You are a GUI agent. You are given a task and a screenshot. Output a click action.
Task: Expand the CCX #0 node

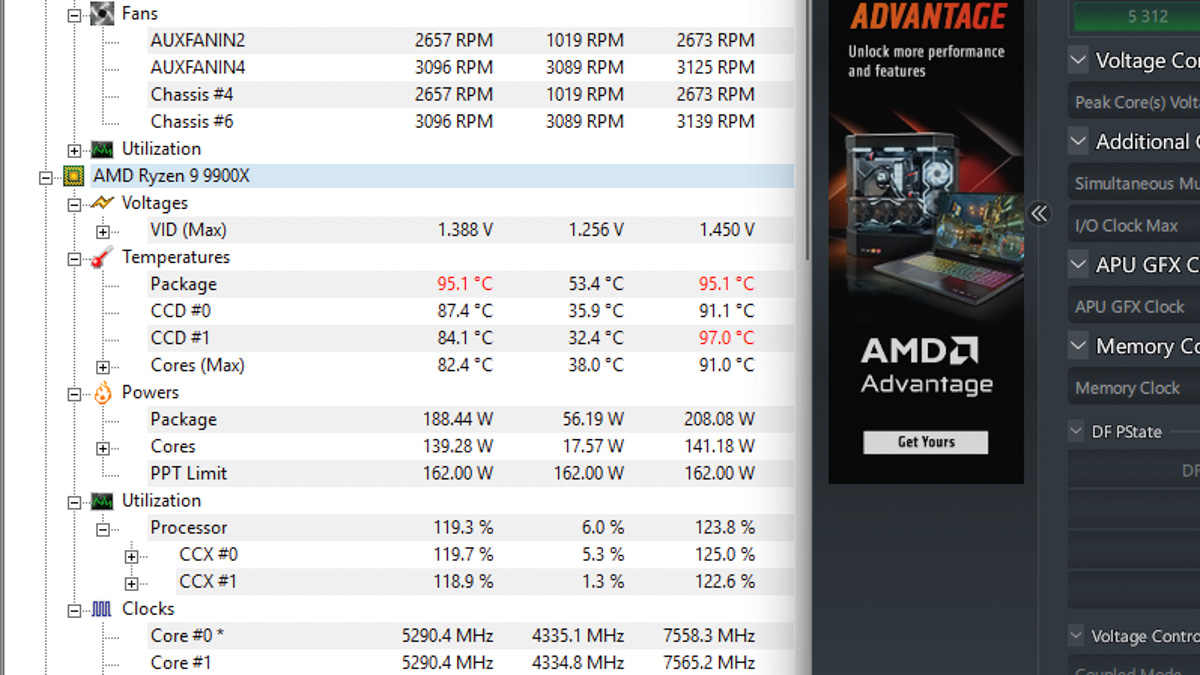coord(131,555)
